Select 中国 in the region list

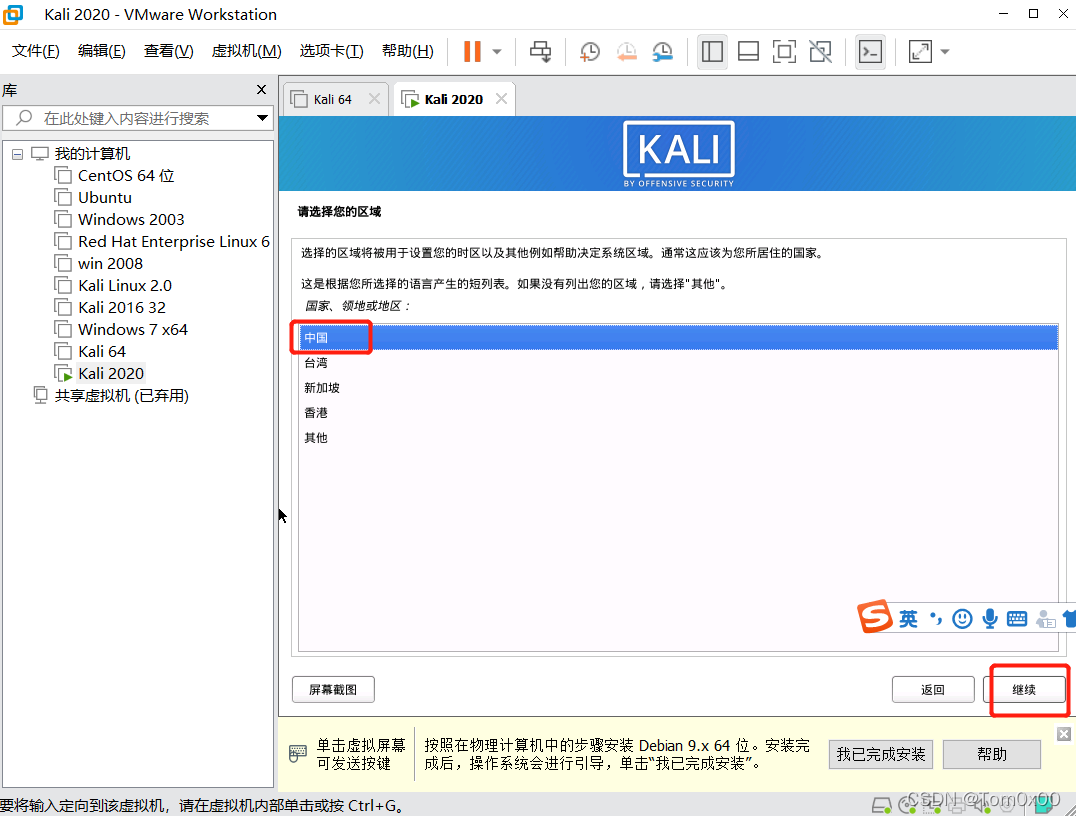click(x=678, y=338)
